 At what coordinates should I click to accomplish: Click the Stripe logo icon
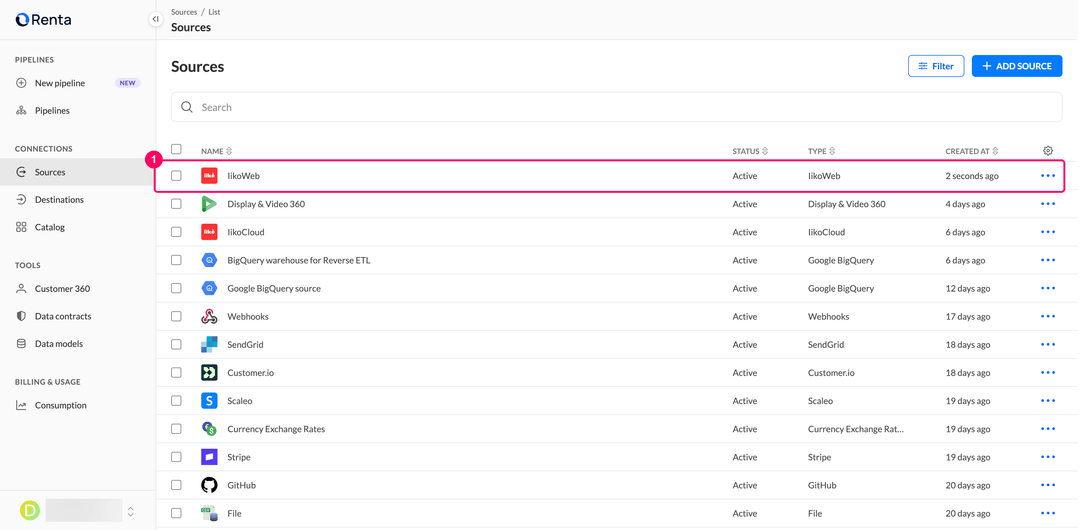coord(209,457)
